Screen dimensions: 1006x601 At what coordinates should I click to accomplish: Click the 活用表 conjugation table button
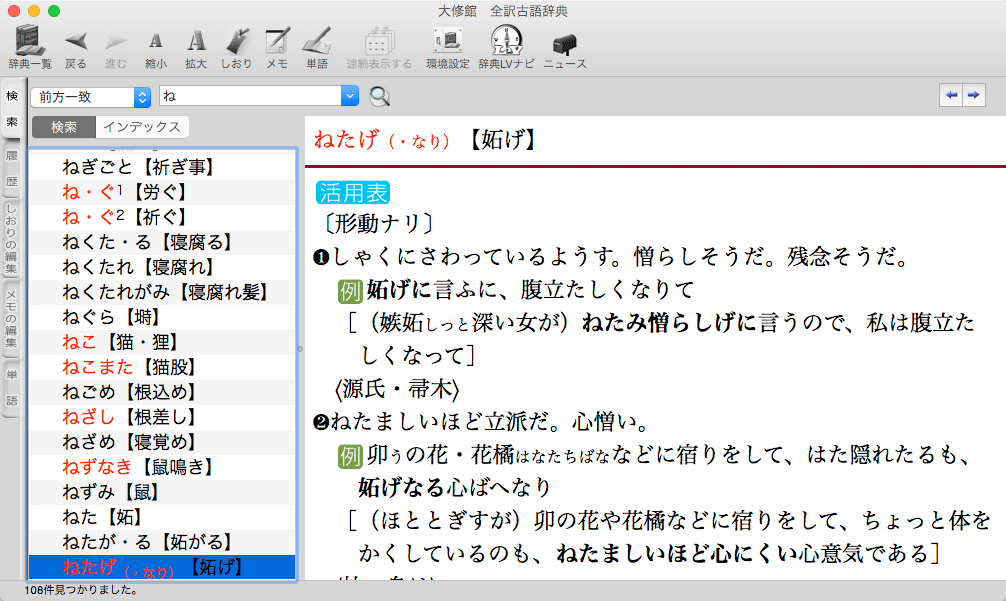click(x=352, y=192)
